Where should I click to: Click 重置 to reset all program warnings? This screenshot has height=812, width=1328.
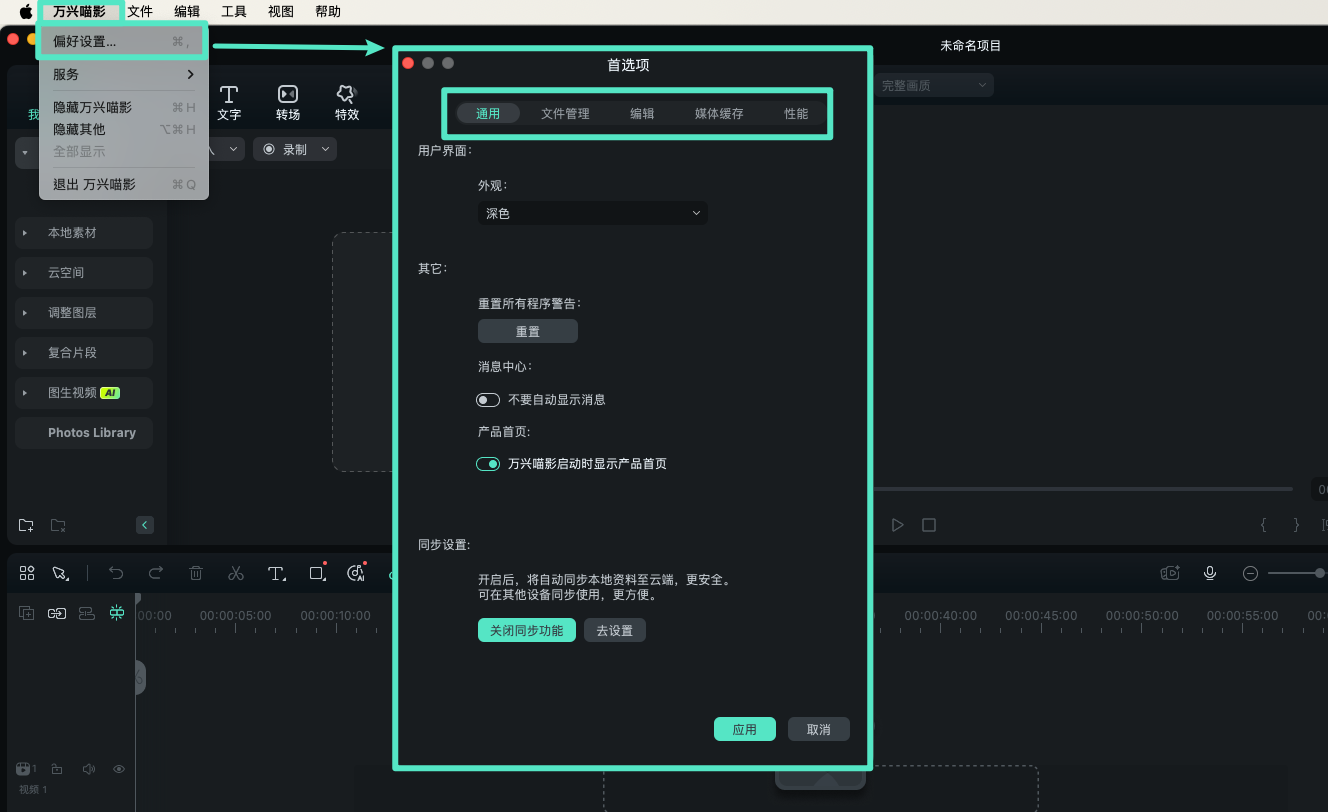tap(527, 331)
